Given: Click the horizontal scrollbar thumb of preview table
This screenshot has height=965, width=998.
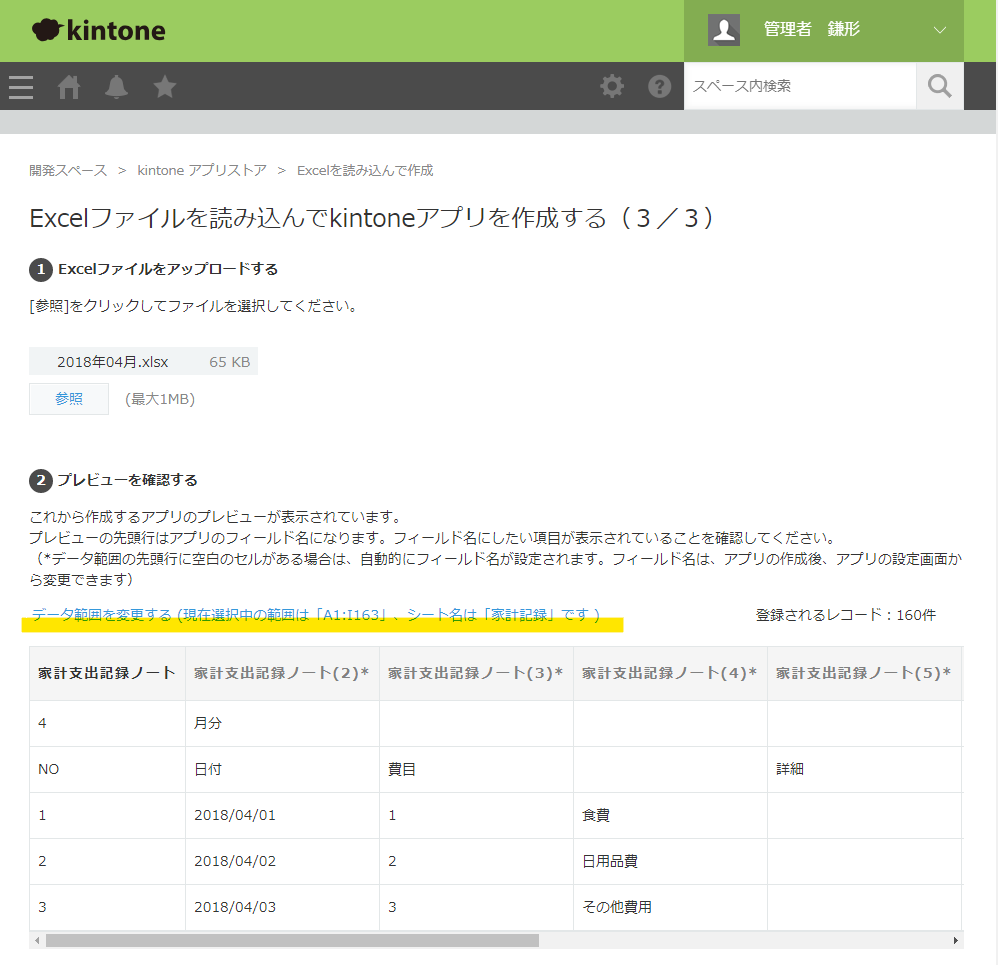Looking at the screenshot, I should 292,941.
